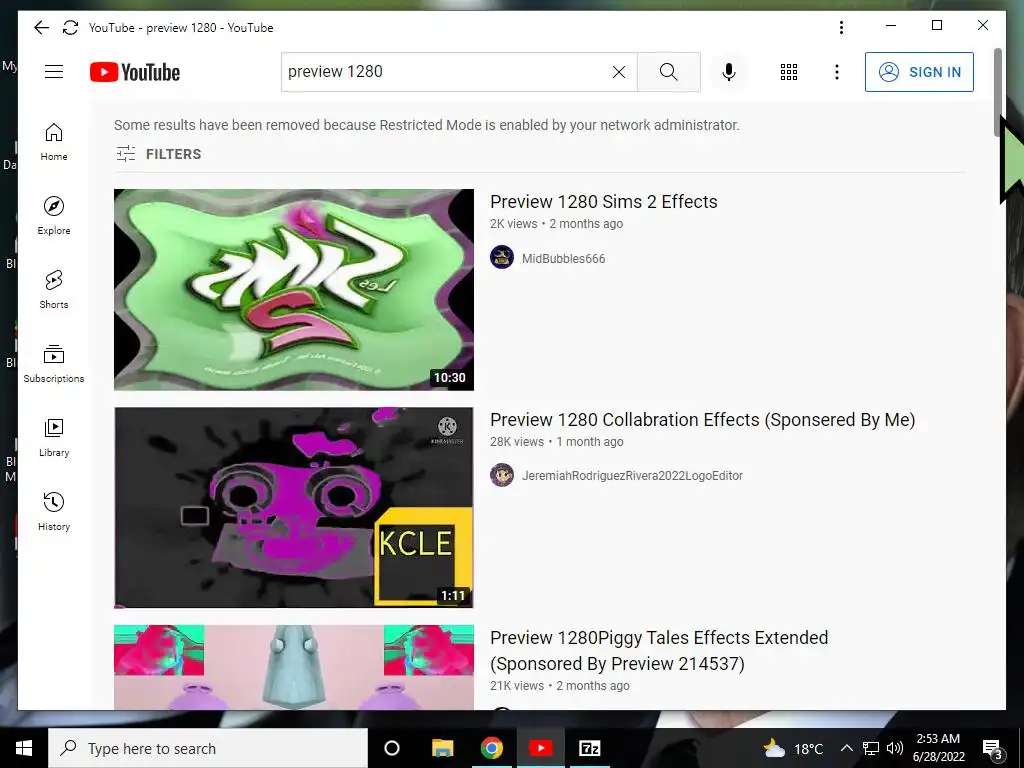1024x768 pixels.
Task: Switch to YouTube app on taskbar
Action: [x=541, y=748]
